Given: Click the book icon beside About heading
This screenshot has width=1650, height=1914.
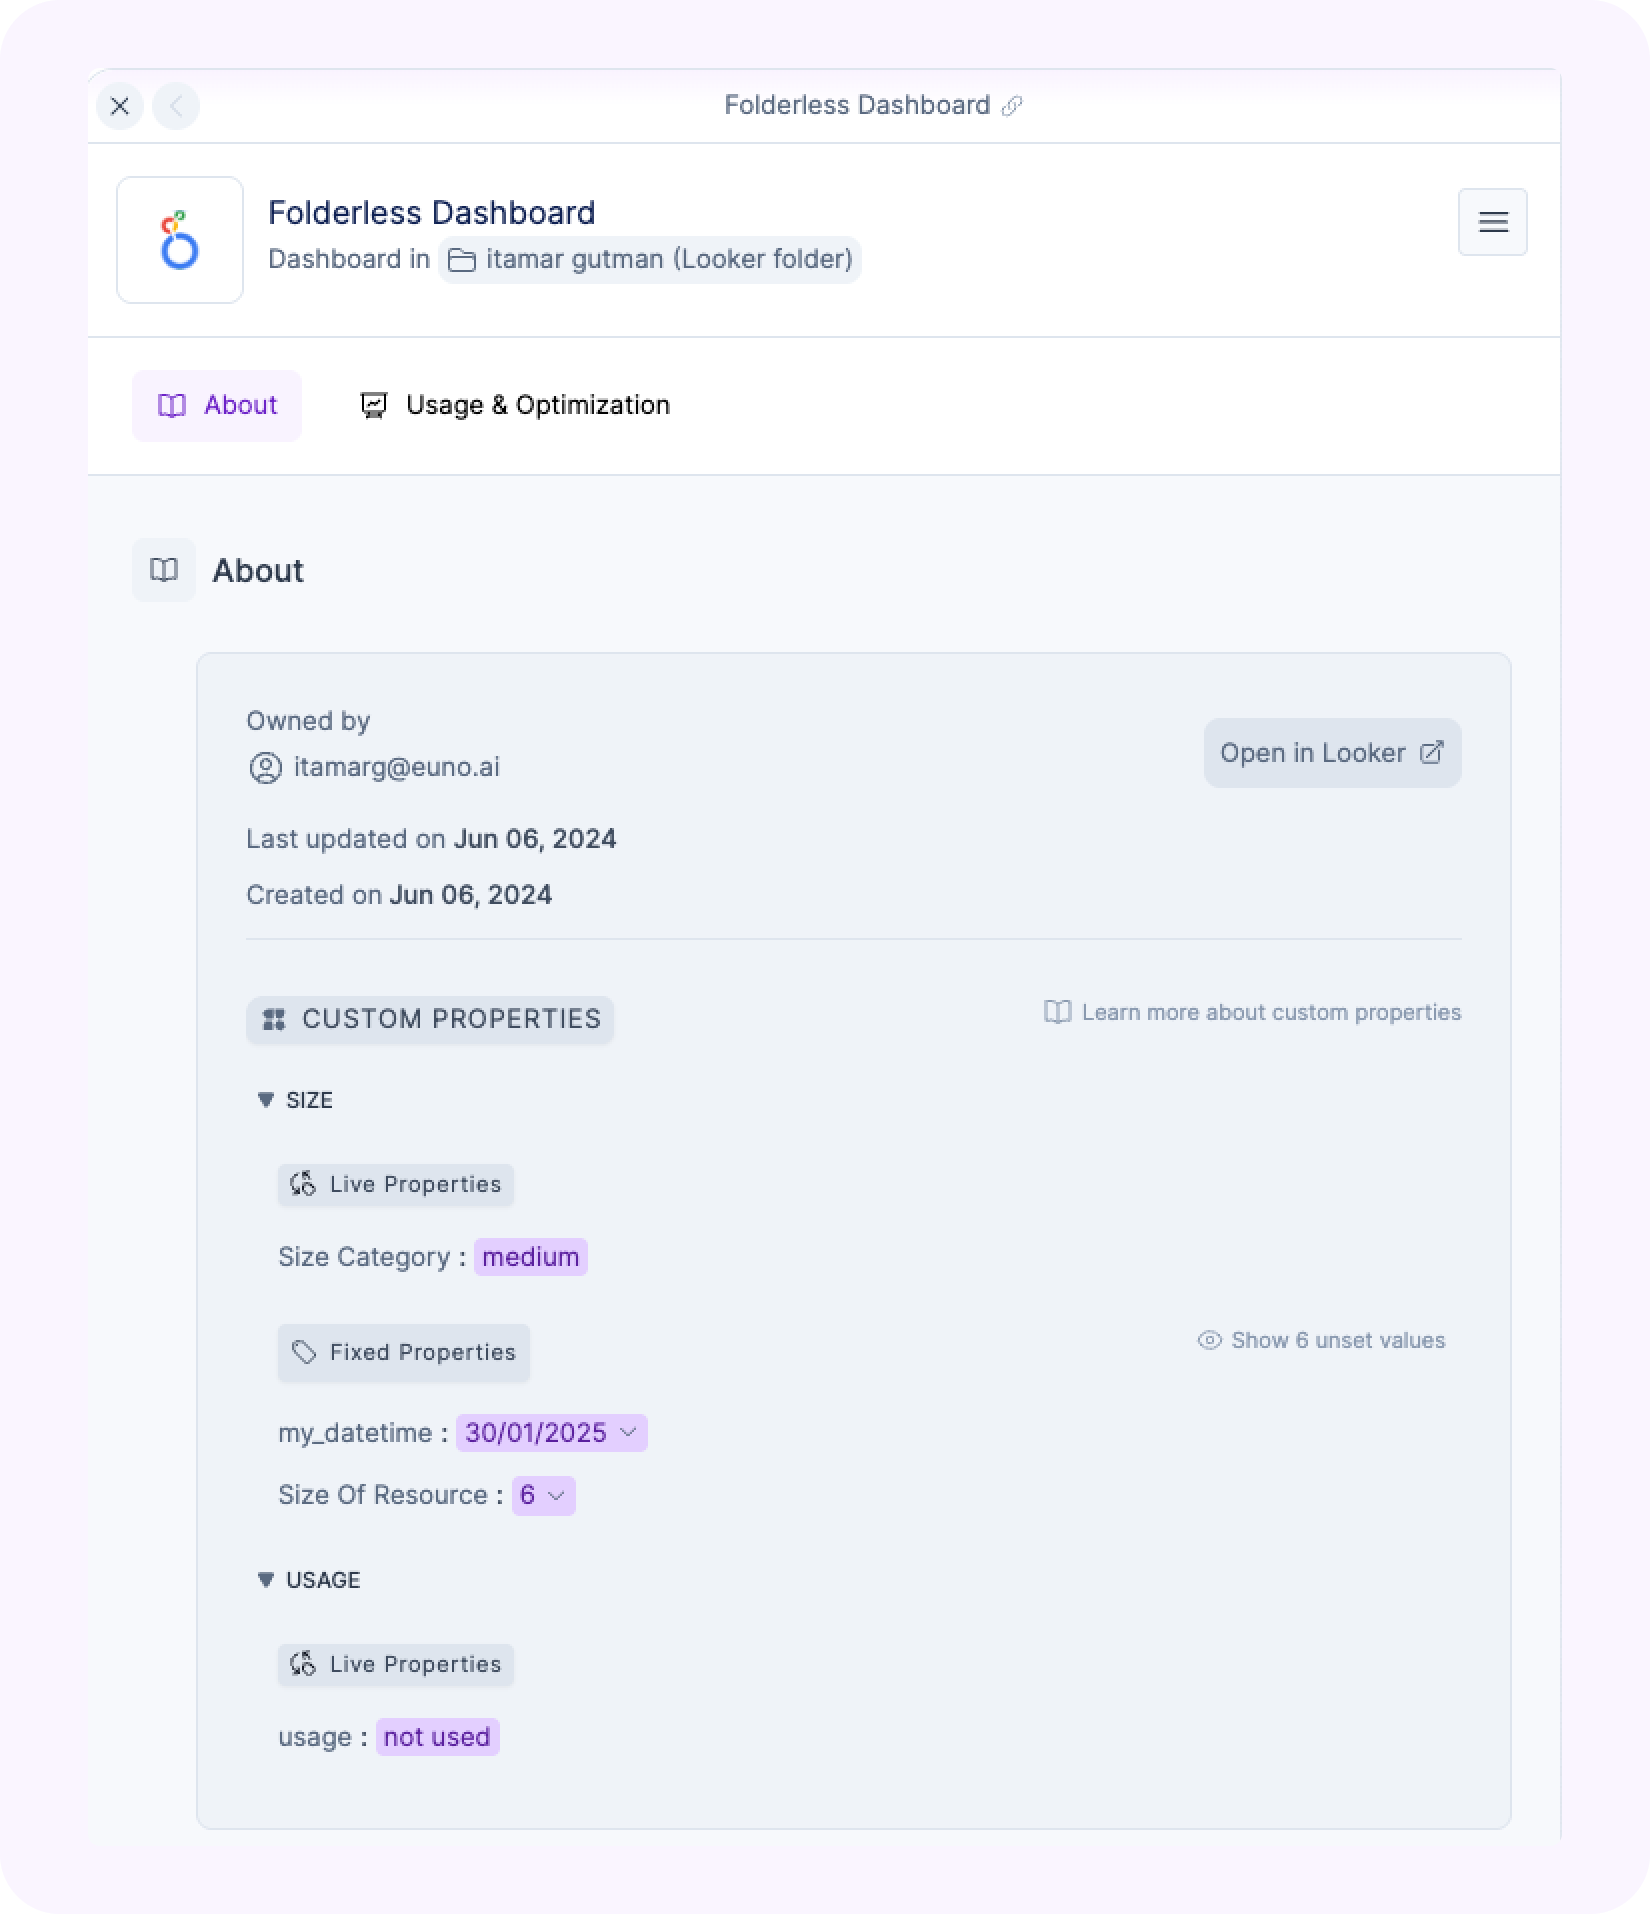Looking at the screenshot, I should [x=164, y=570].
